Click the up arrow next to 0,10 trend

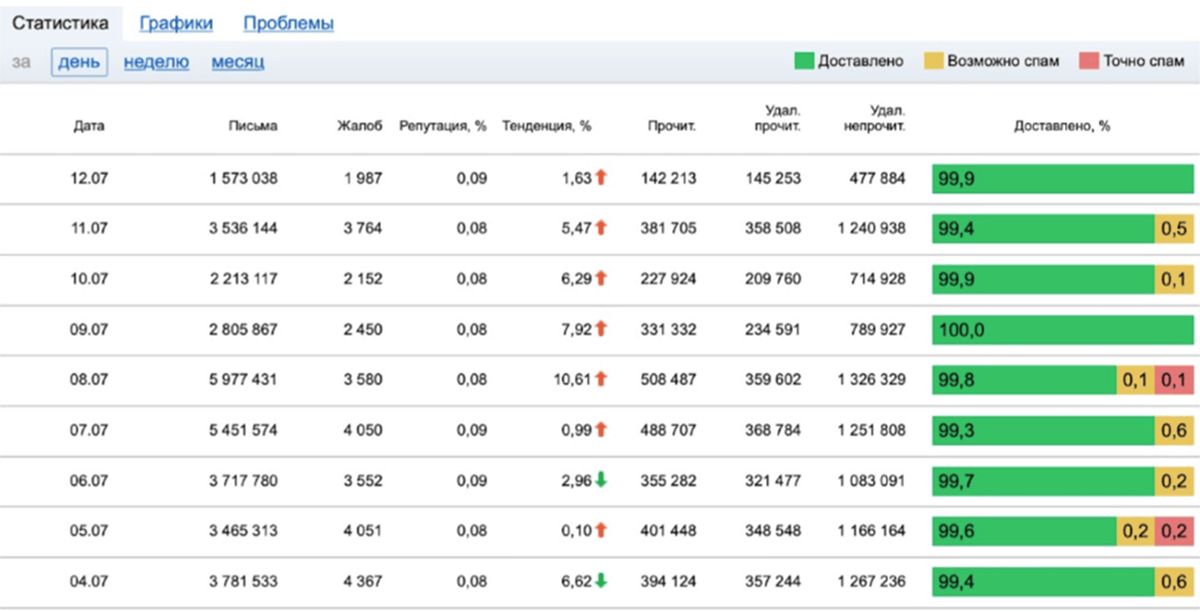601,530
